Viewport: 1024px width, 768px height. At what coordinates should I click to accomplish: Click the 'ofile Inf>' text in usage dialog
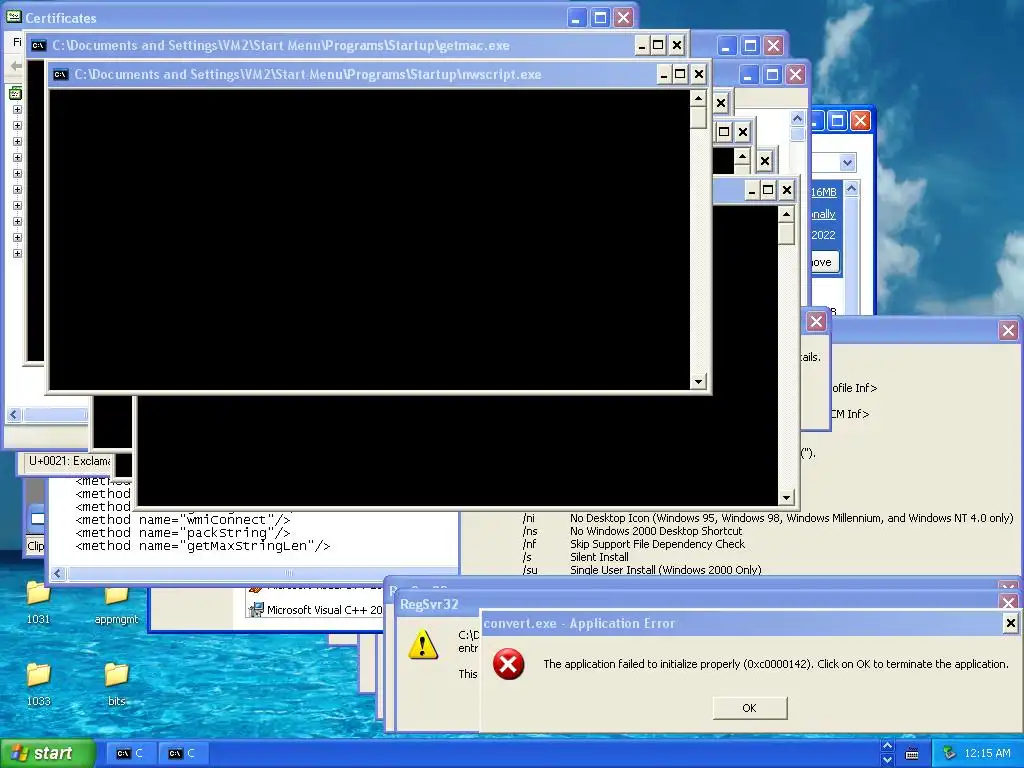pos(855,388)
